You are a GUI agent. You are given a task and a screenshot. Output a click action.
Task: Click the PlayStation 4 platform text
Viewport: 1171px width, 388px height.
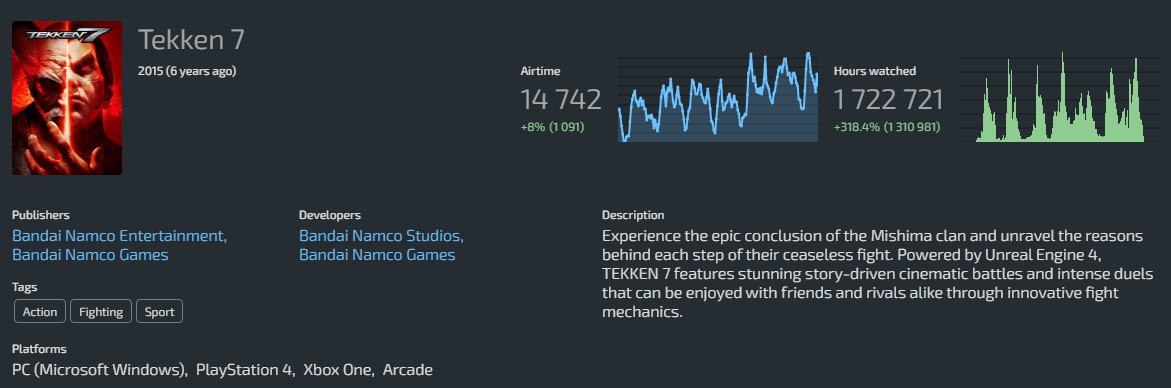pyautogui.click(x=245, y=369)
